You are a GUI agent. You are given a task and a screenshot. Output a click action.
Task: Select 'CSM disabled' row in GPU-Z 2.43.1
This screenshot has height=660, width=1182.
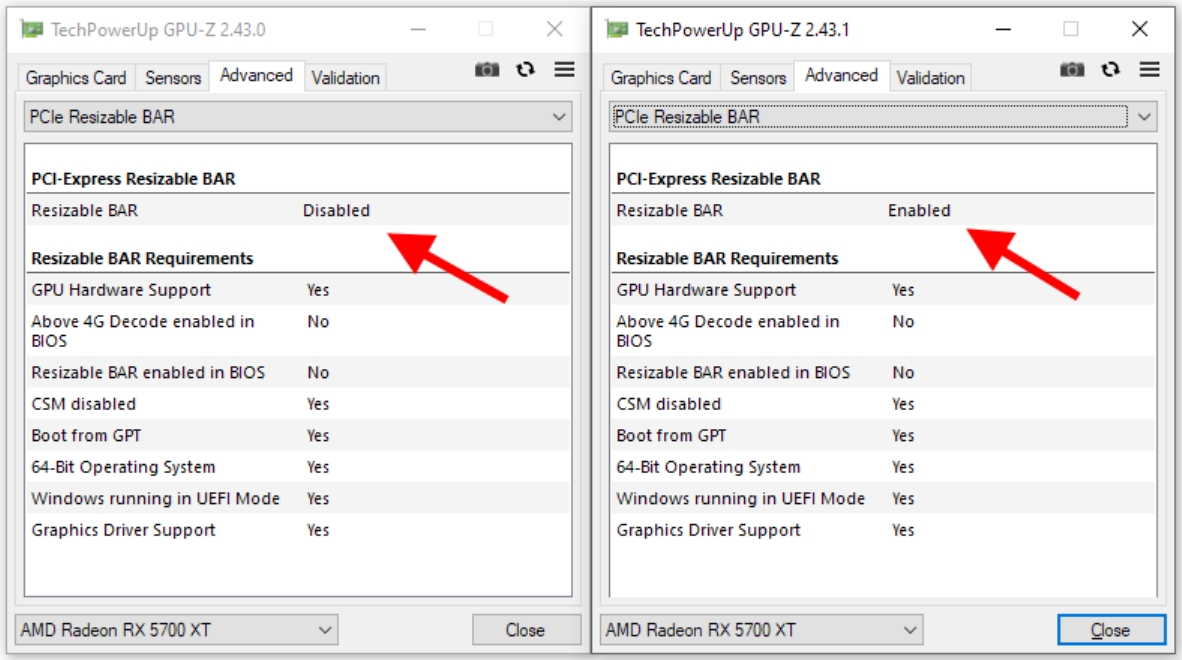coord(883,404)
